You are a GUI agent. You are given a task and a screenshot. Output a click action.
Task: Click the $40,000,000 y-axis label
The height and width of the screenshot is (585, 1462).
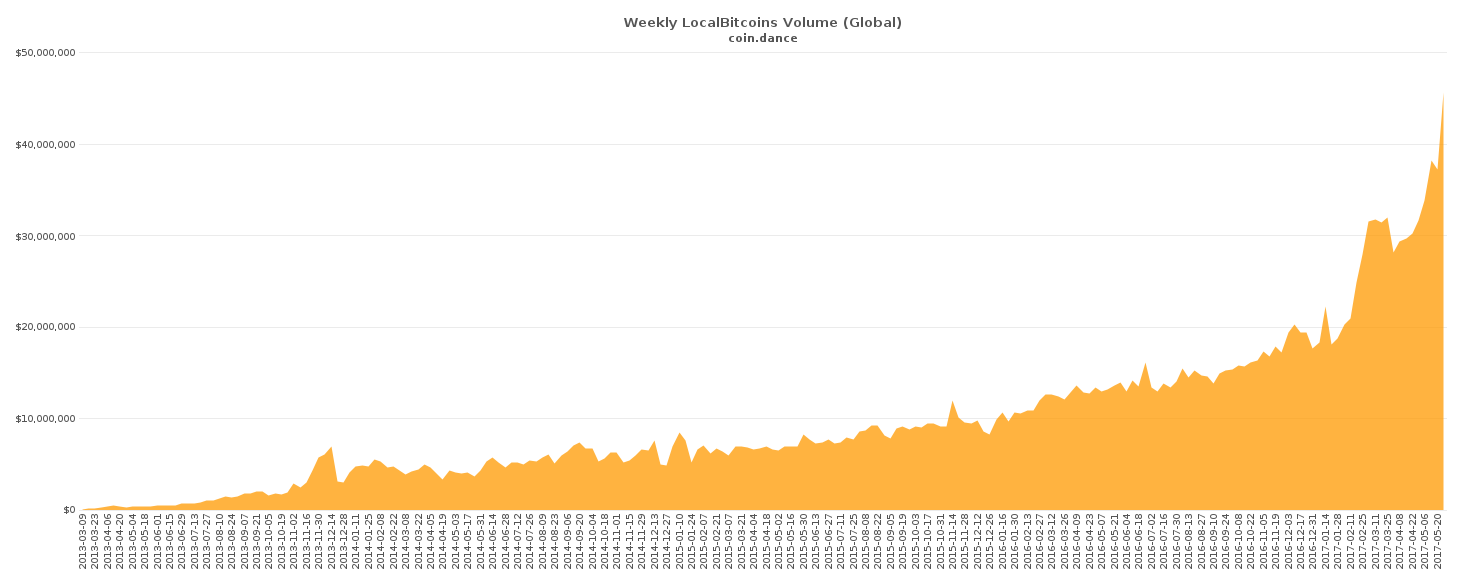point(46,144)
